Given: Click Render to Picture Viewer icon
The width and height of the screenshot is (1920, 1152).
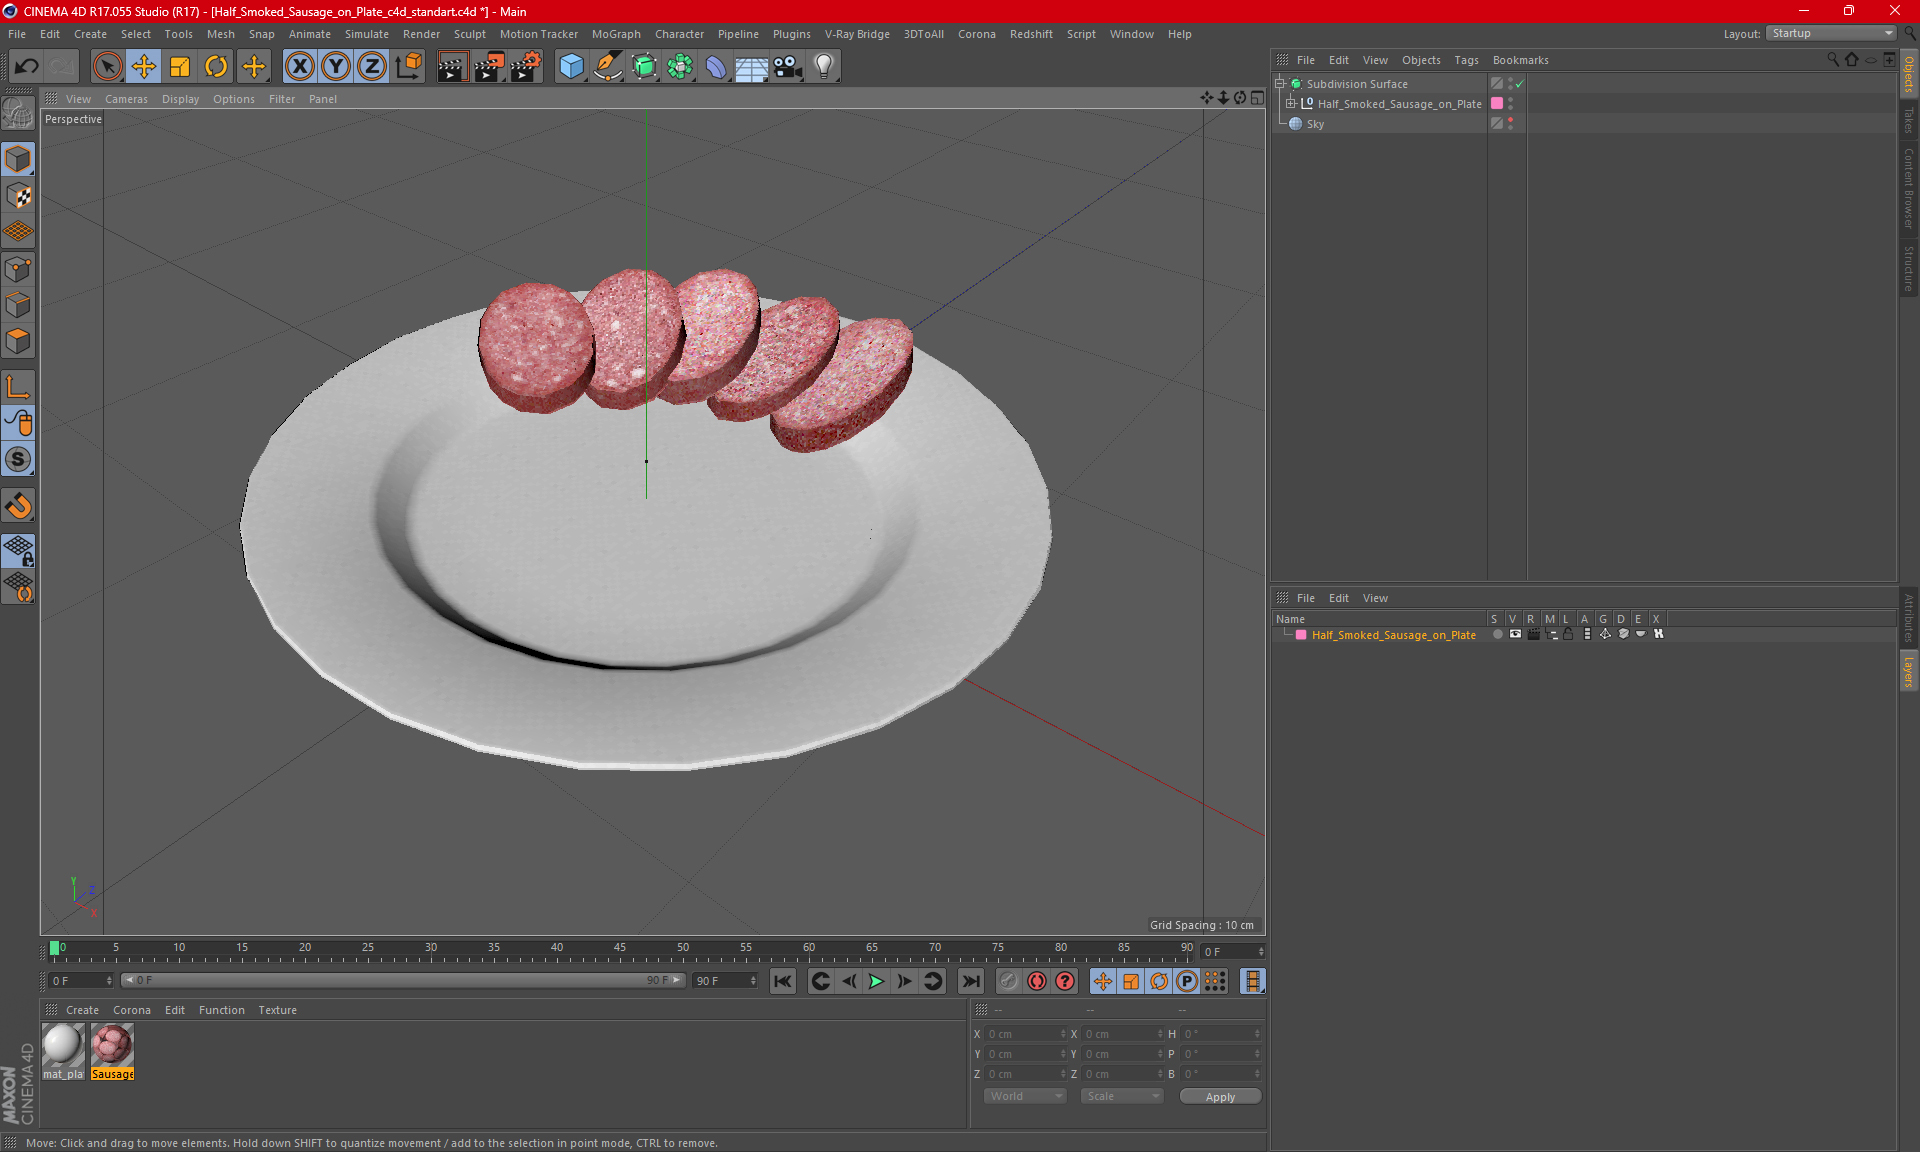Looking at the screenshot, I should 488,67.
